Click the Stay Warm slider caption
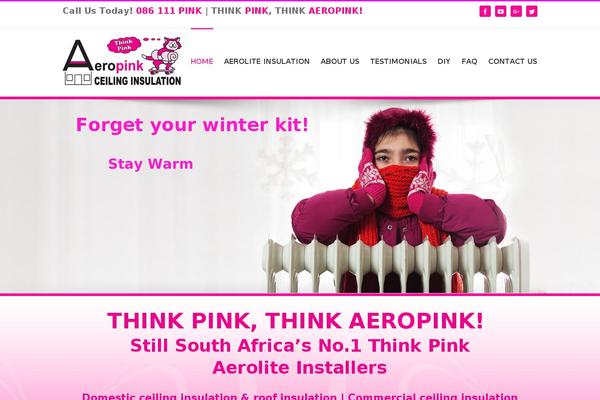600x400 pixels. click(x=150, y=164)
